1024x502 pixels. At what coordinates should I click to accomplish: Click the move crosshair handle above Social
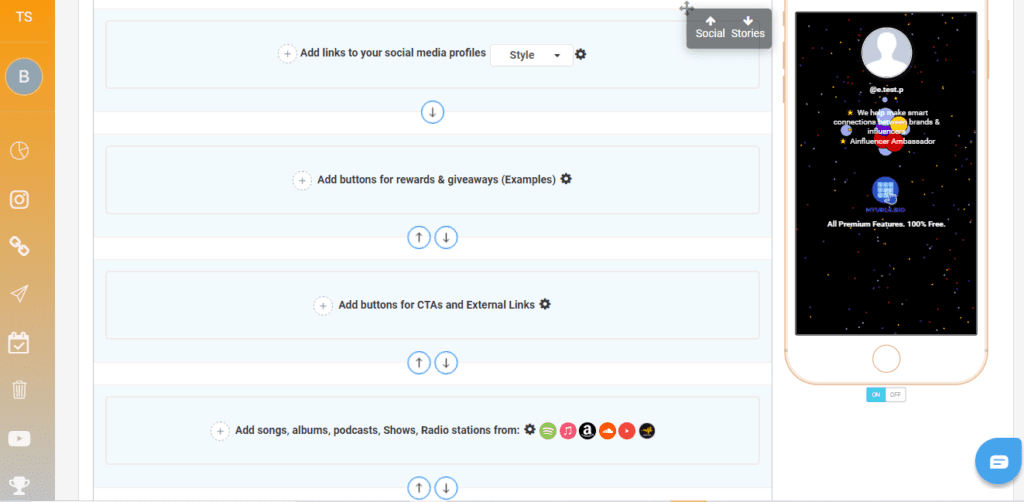point(686,8)
